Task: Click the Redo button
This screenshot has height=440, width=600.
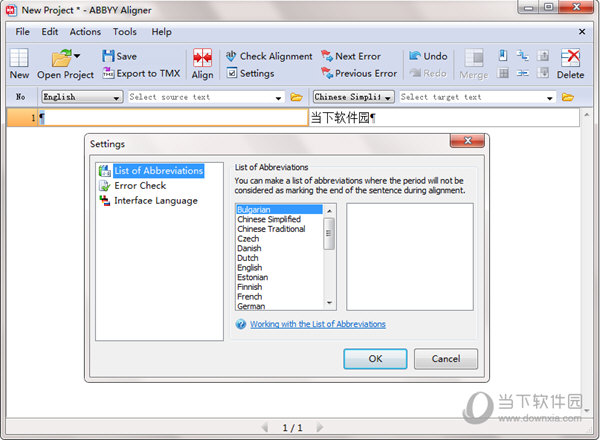Action: (x=428, y=73)
